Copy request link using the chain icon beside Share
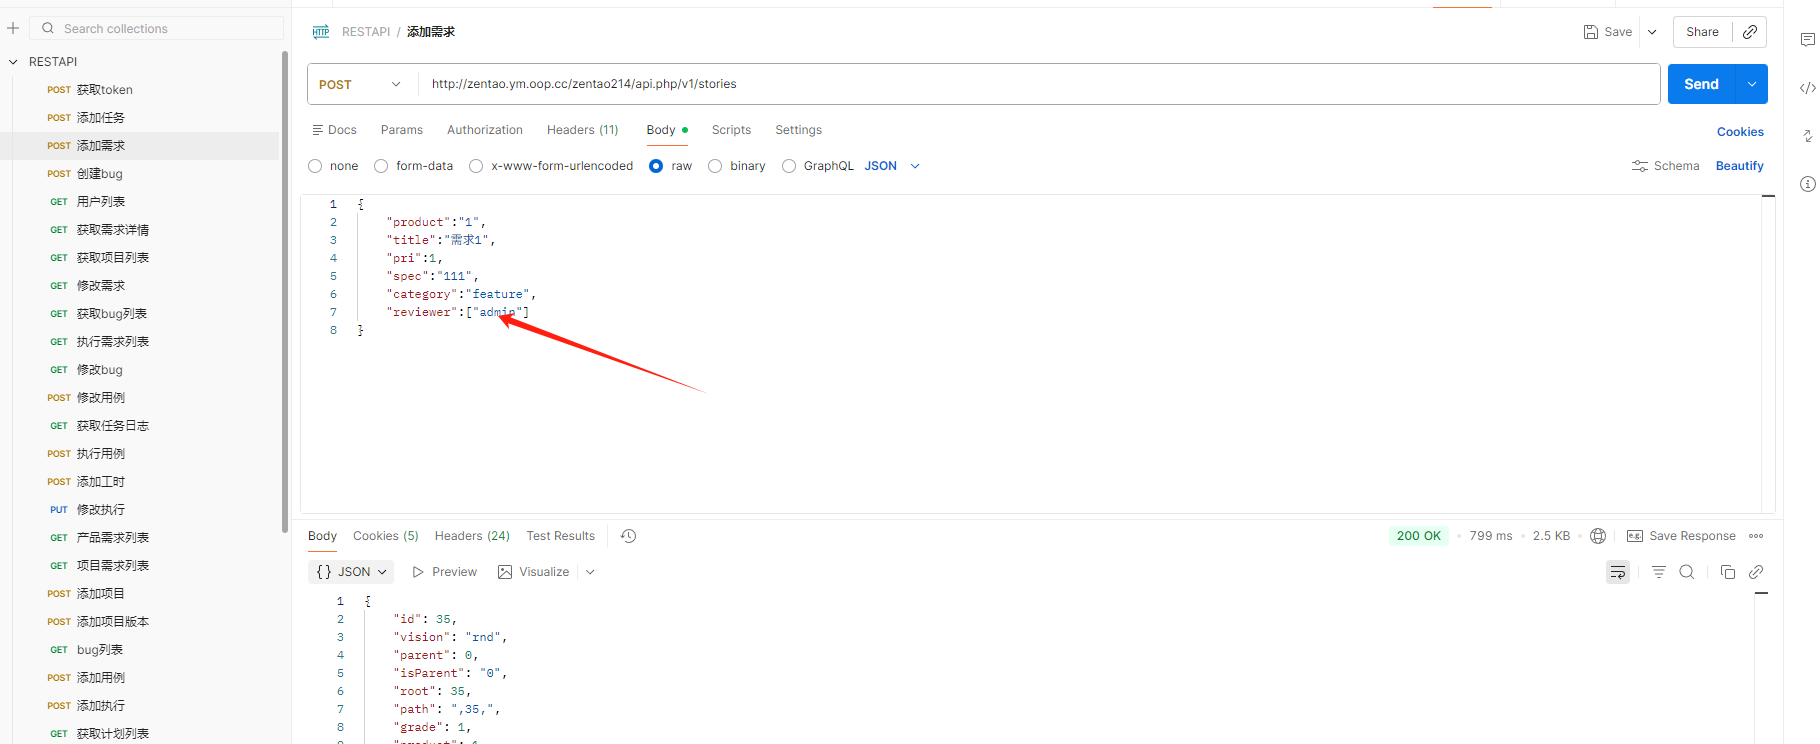1820x744 pixels. 1750,32
